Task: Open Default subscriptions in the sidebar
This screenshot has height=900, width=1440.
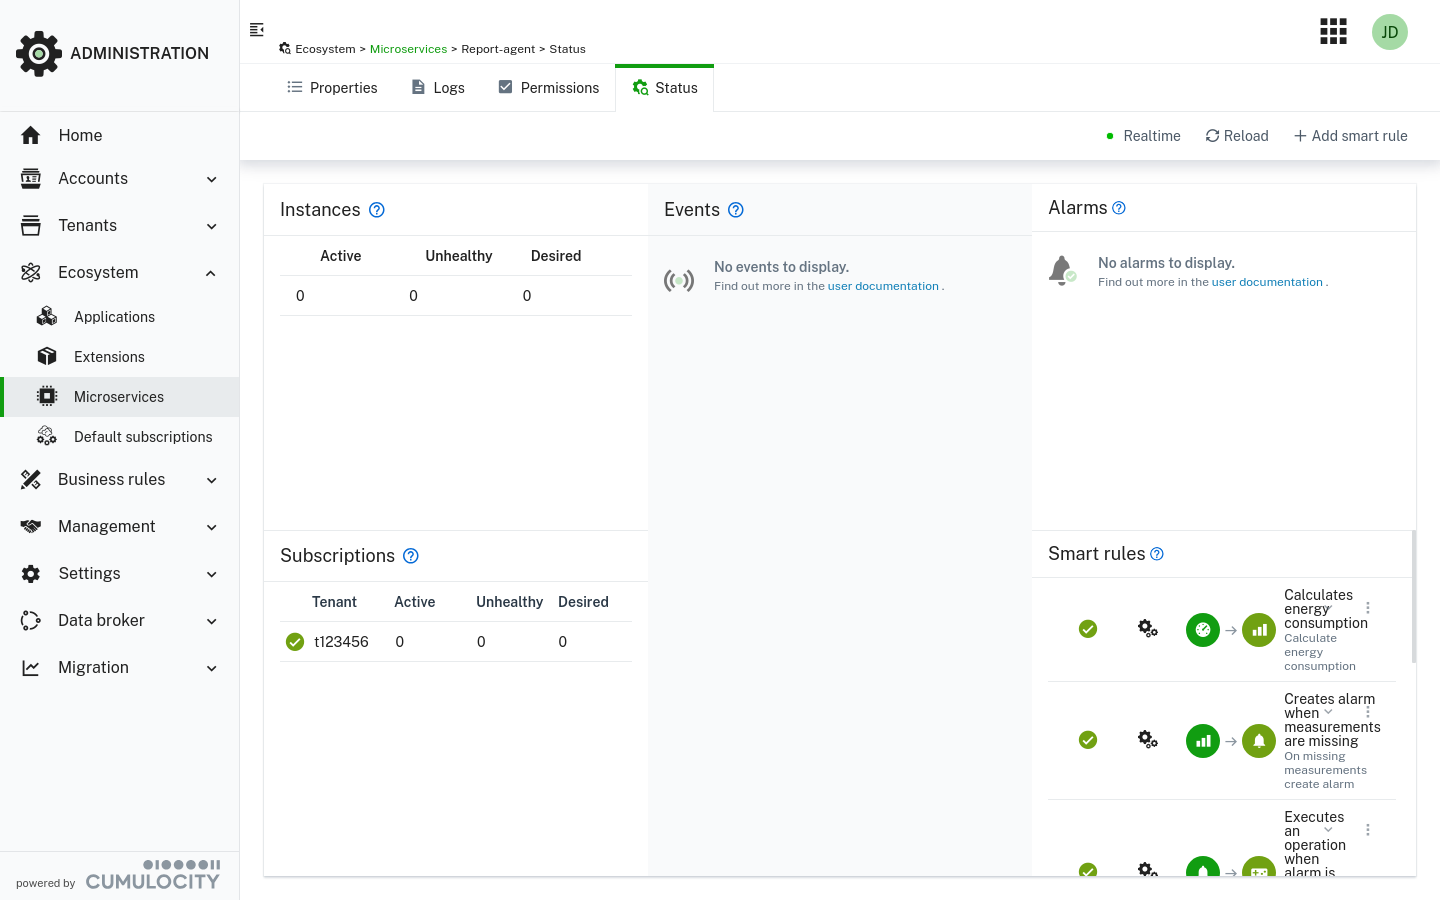Action: [x=142, y=436]
